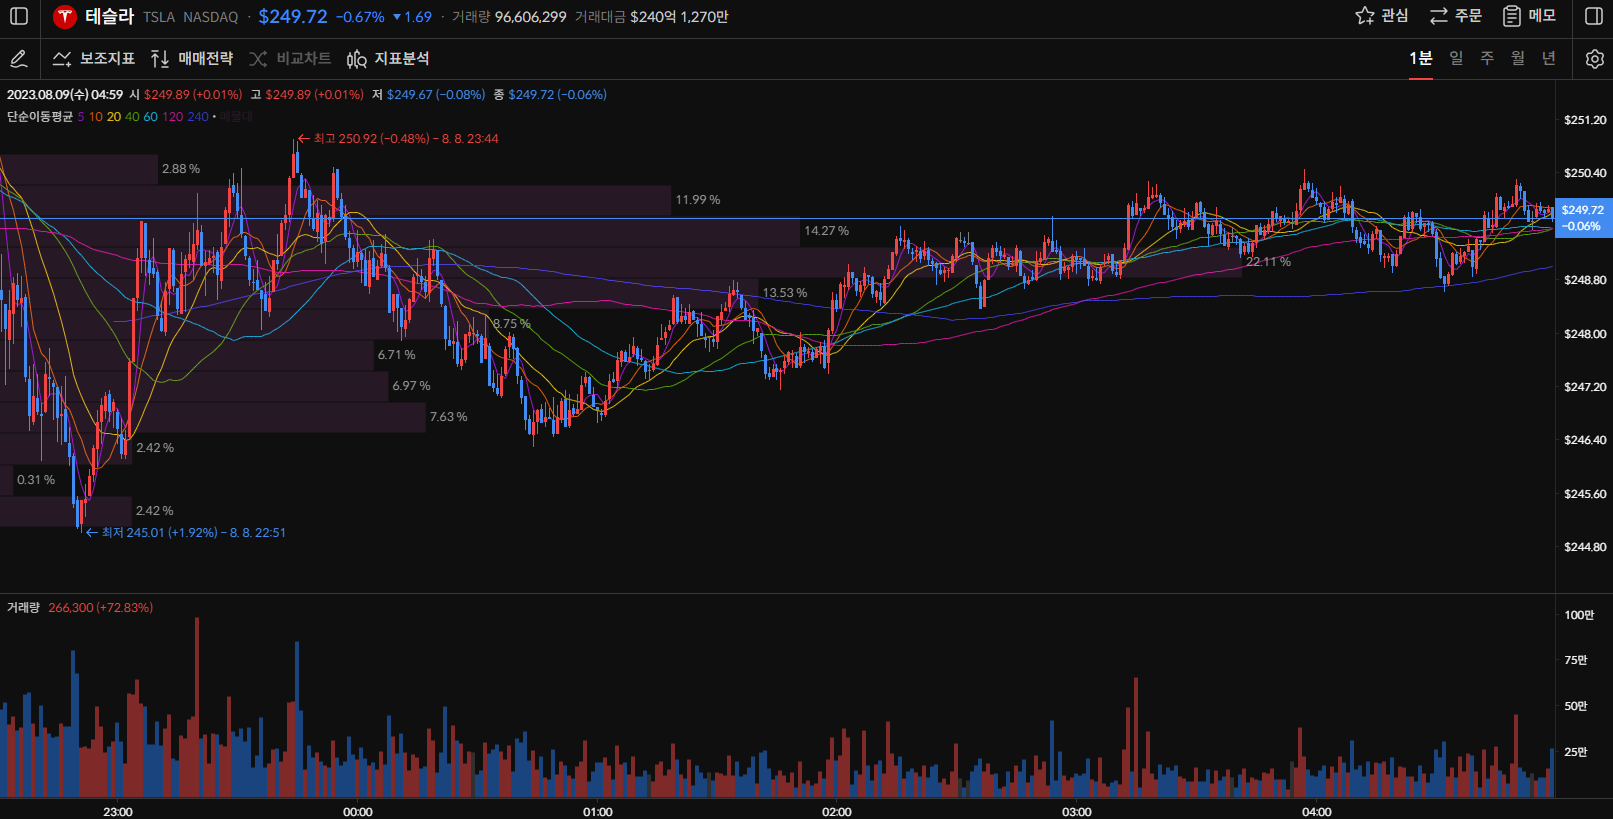Click the header price $249.72
The height and width of the screenshot is (819, 1613).
coord(293,16)
